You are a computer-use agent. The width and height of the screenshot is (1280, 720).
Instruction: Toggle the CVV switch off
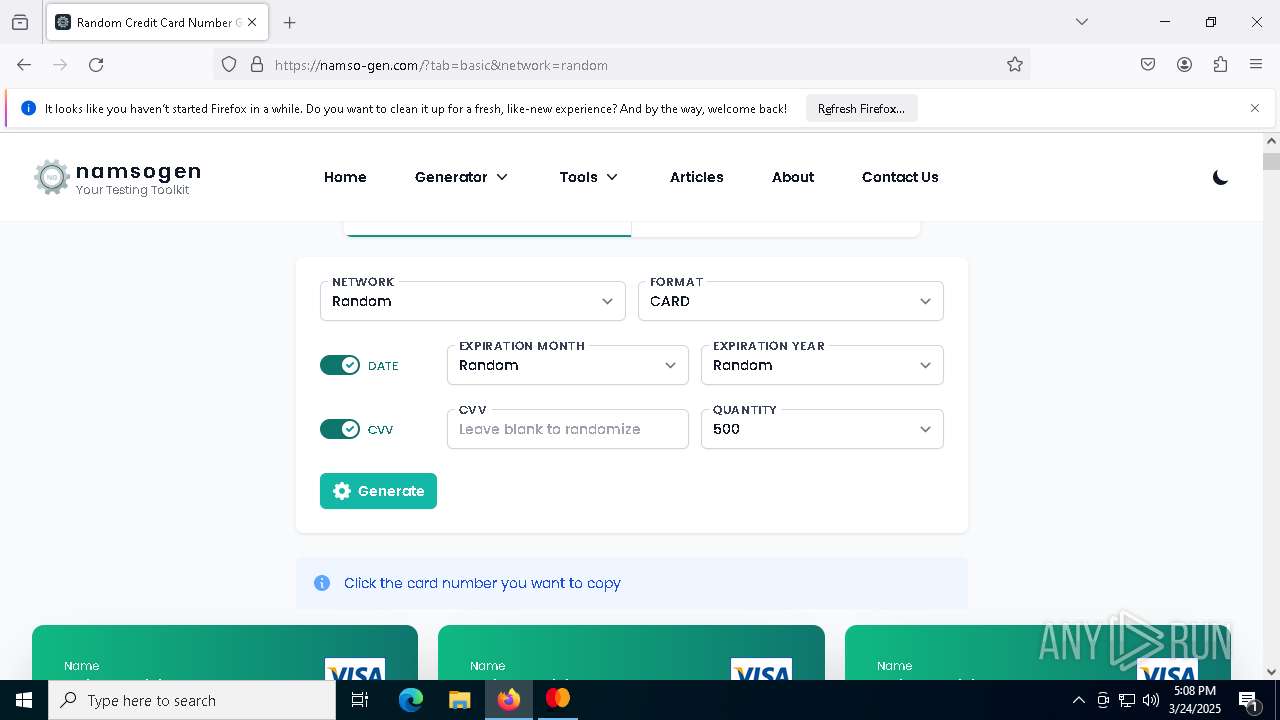[x=340, y=429]
